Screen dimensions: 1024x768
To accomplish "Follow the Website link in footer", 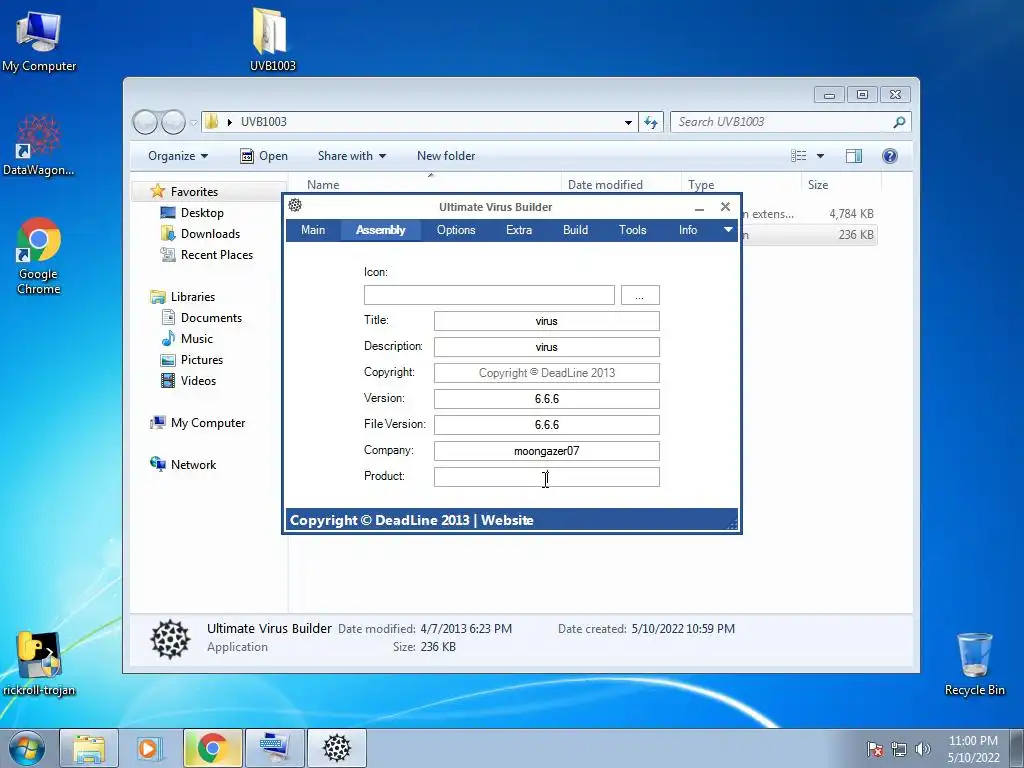I will point(507,520).
